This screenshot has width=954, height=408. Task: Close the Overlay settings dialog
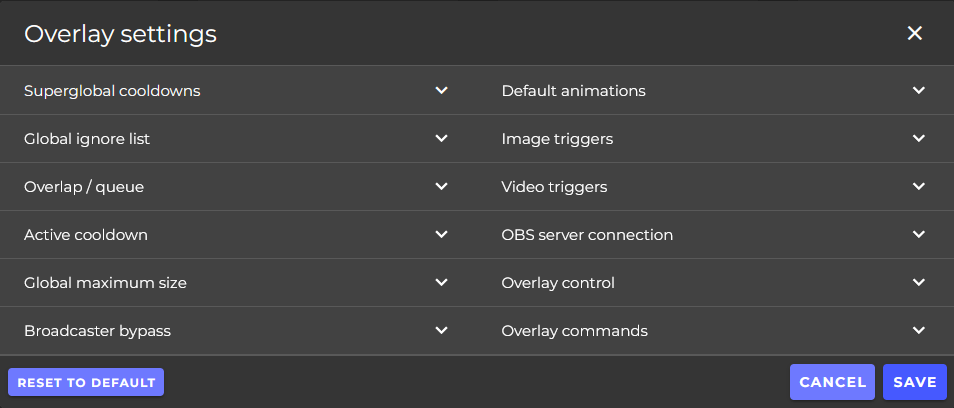point(914,33)
